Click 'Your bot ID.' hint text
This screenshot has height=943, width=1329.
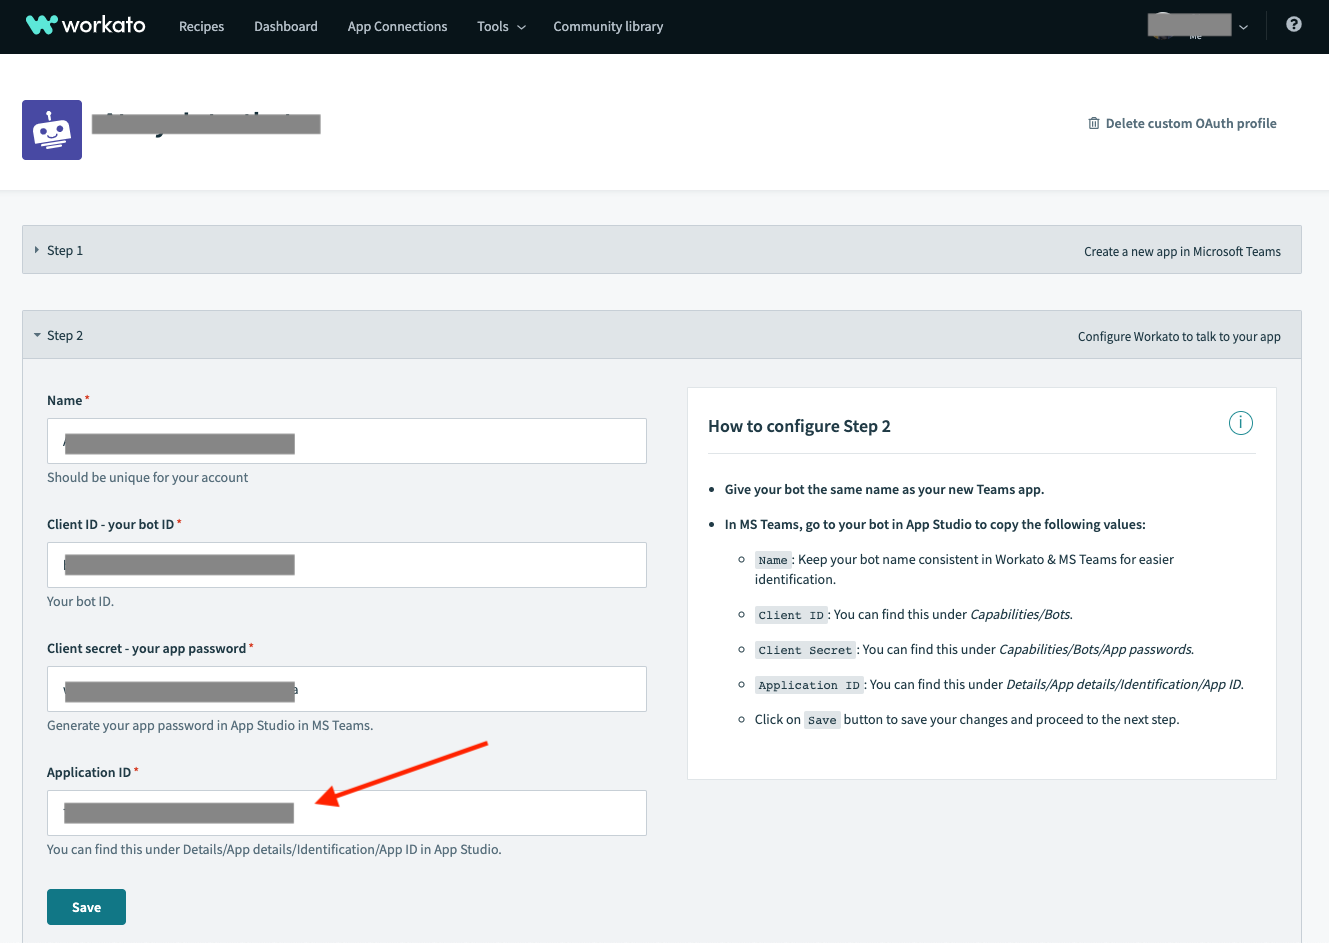(x=80, y=601)
